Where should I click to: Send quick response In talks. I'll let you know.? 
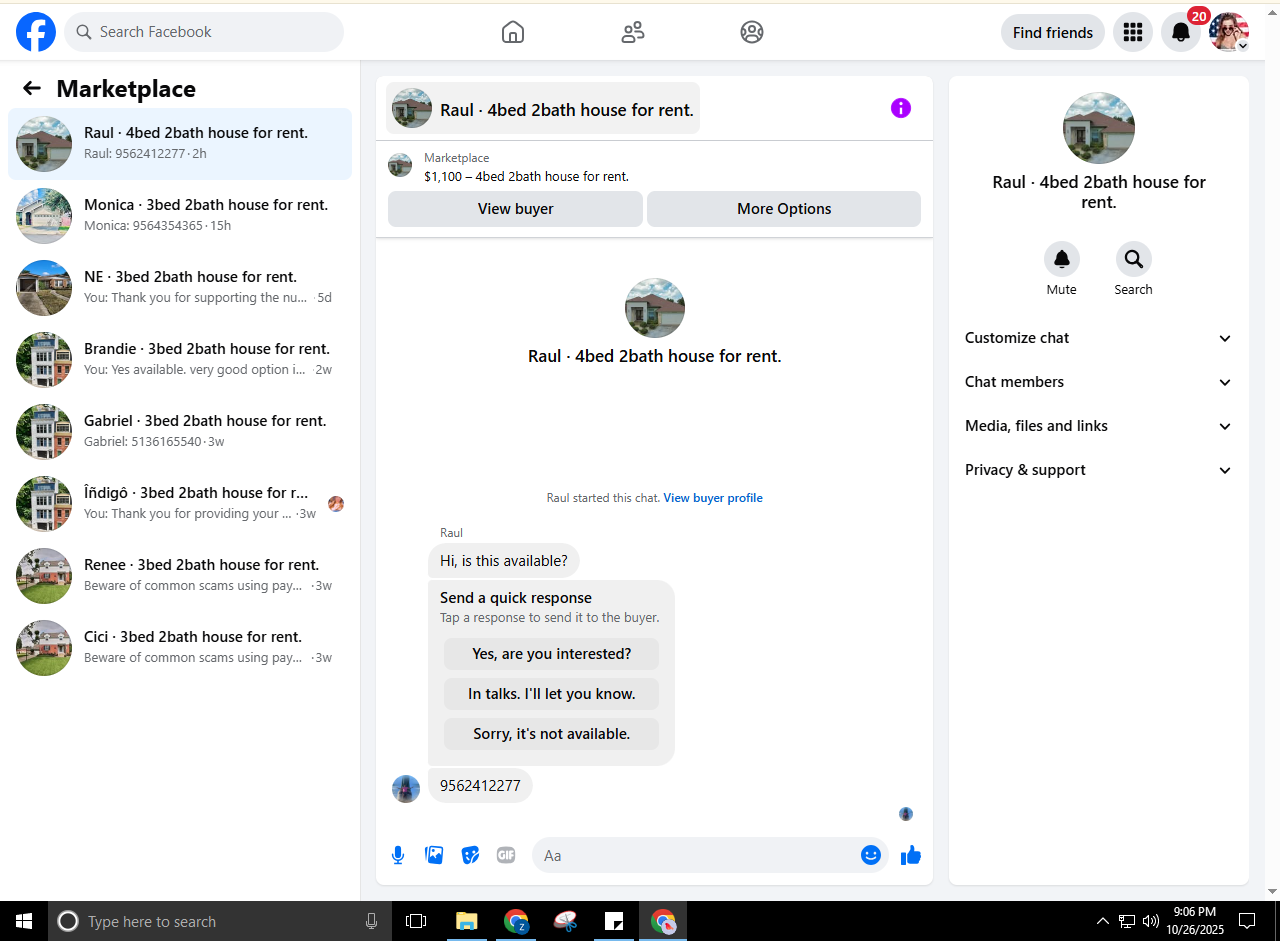click(x=551, y=694)
